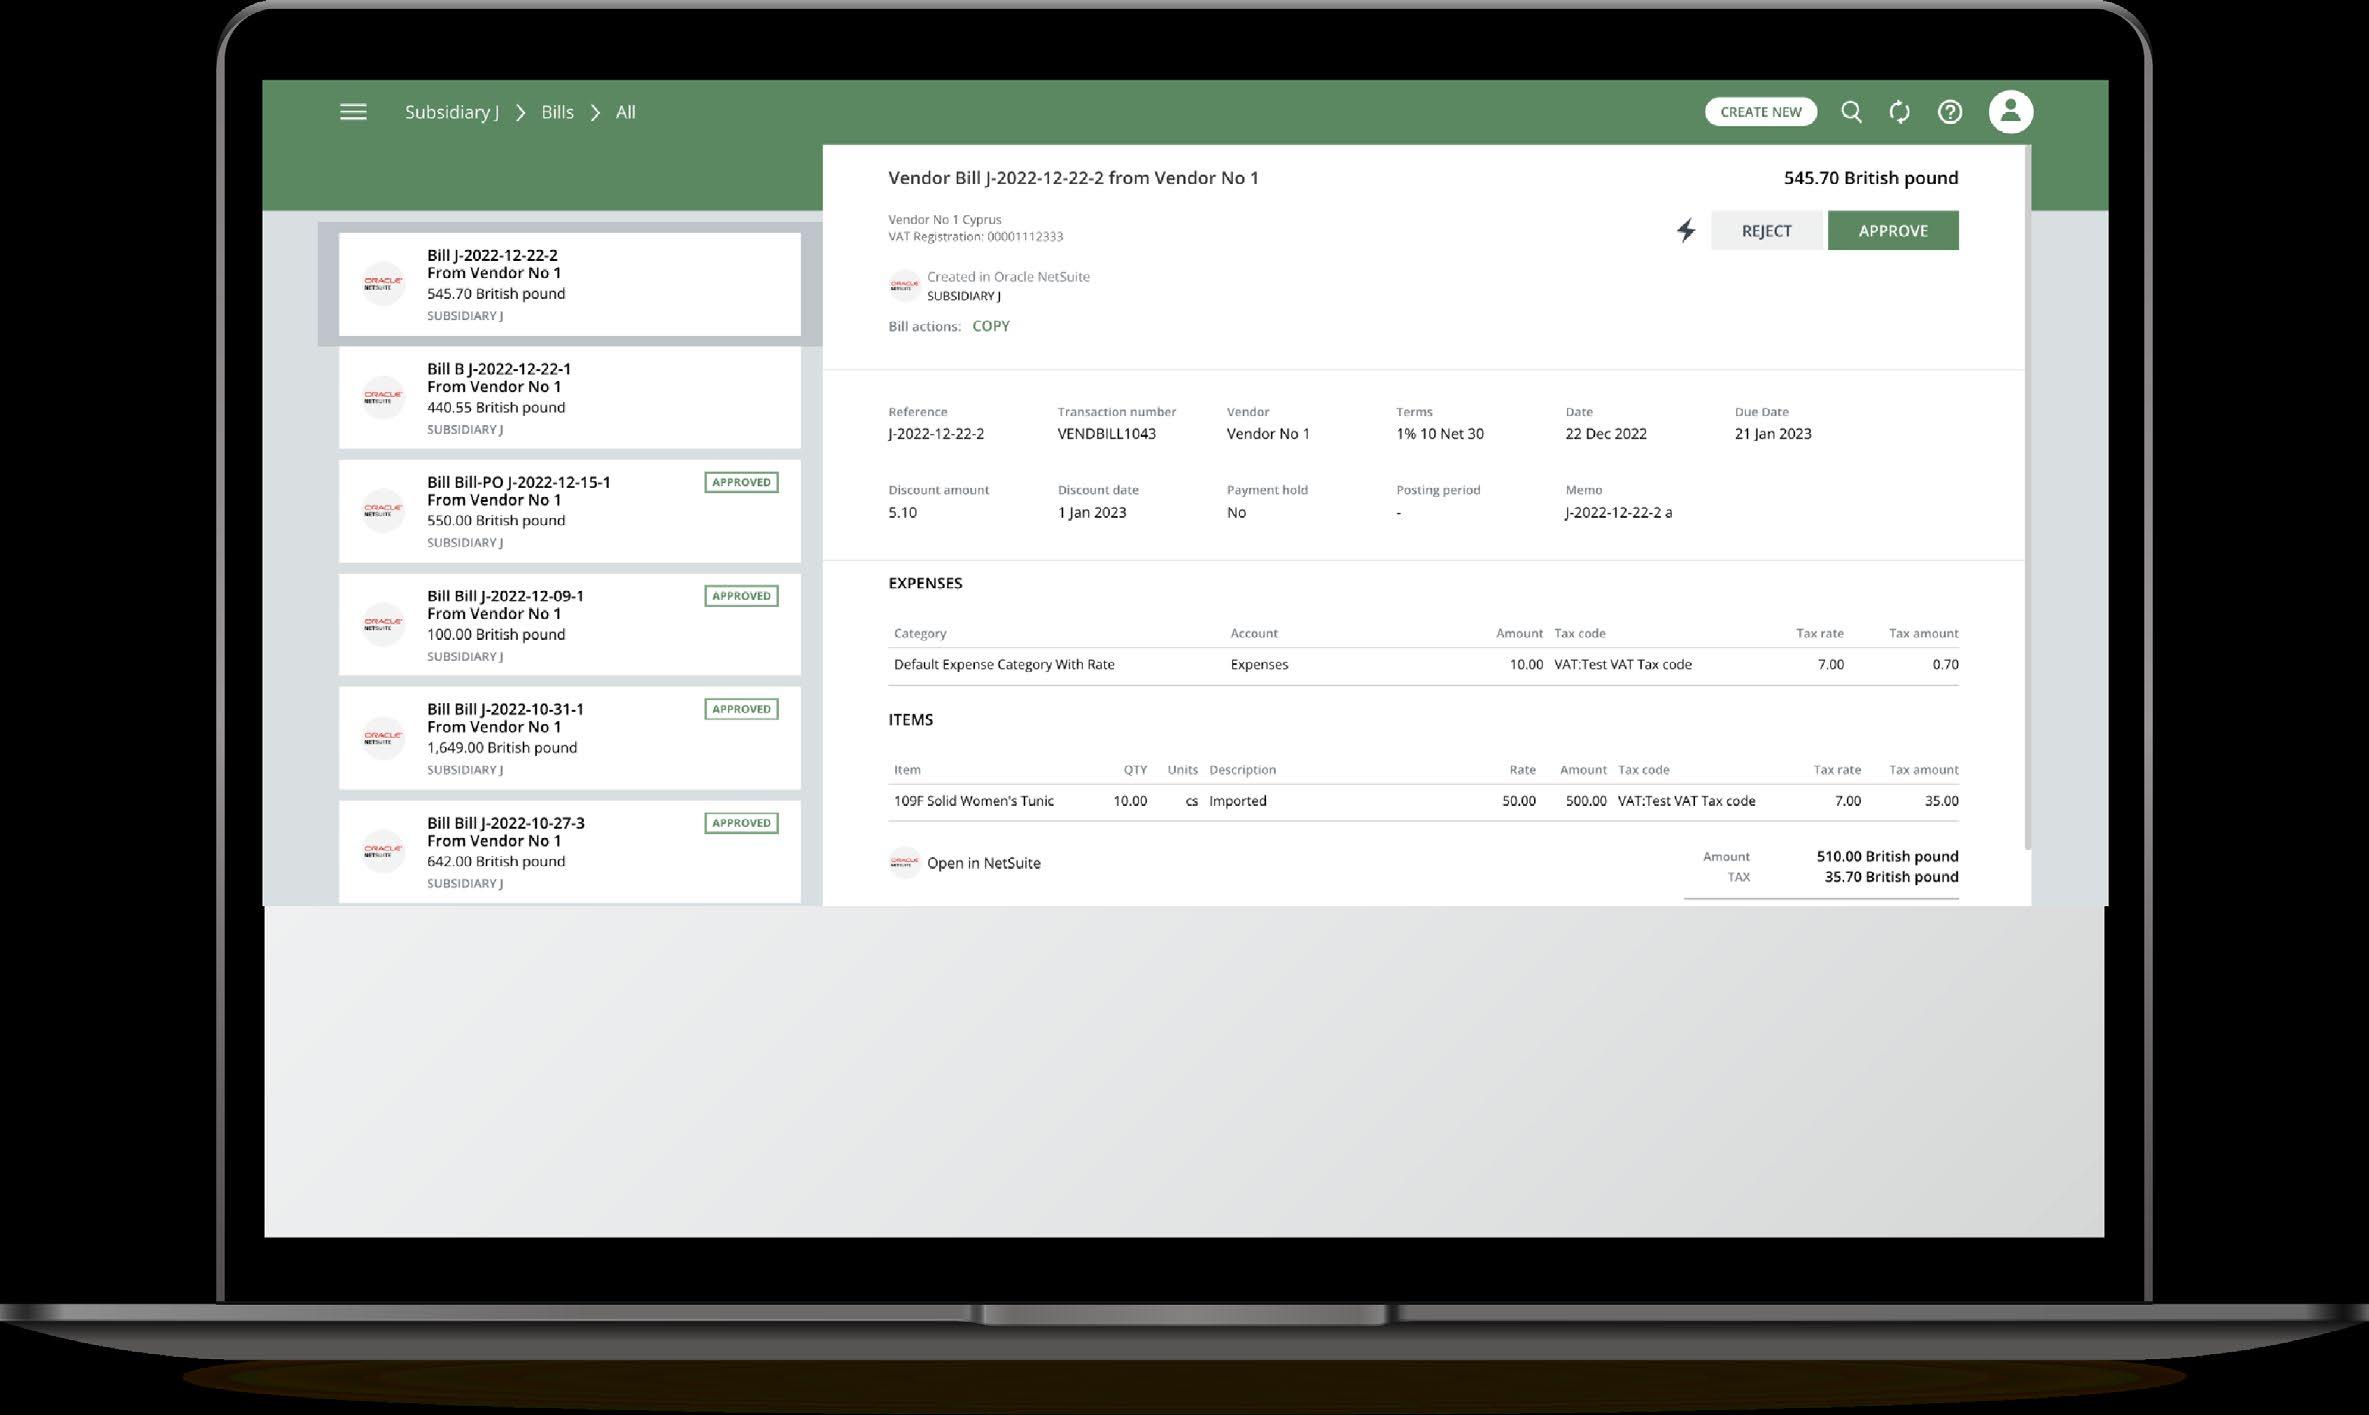Open the hamburger navigation menu
This screenshot has height=1415, width=2369.
353,112
